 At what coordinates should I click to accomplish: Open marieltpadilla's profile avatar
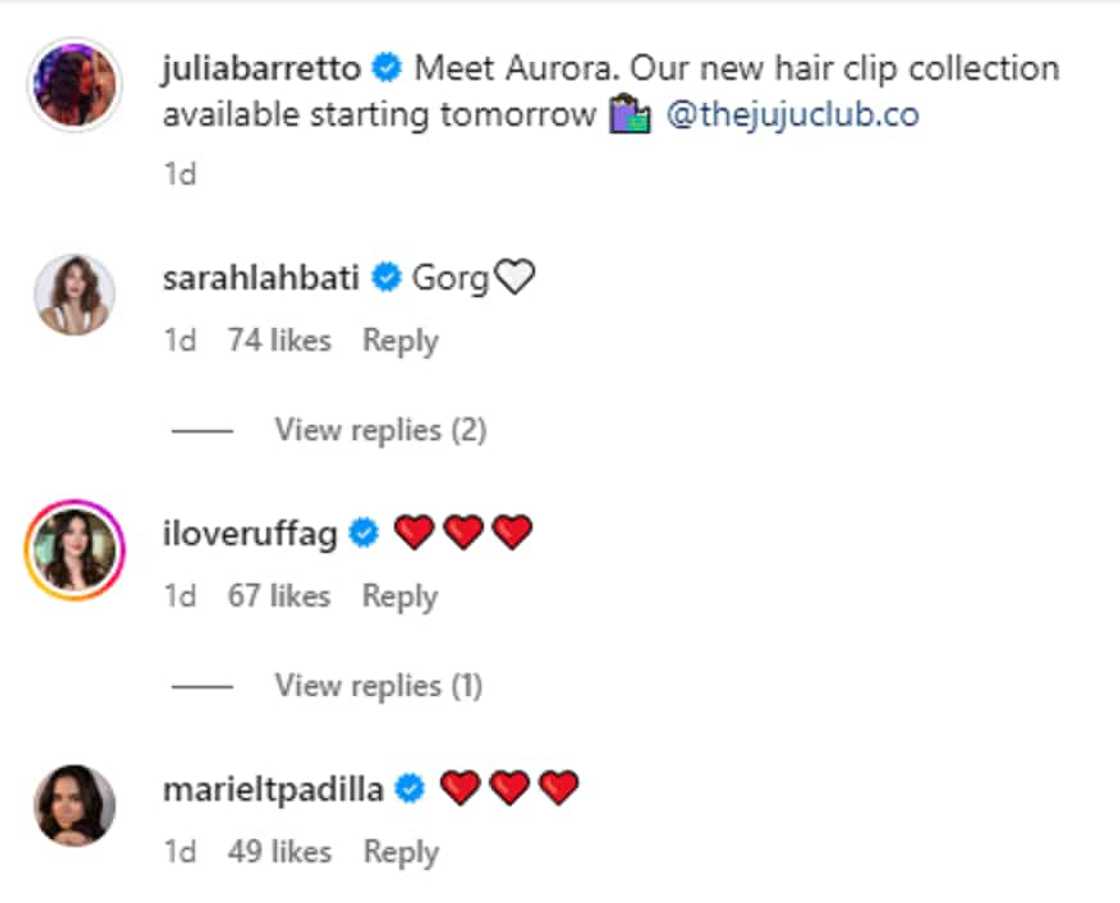pos(75,805)
